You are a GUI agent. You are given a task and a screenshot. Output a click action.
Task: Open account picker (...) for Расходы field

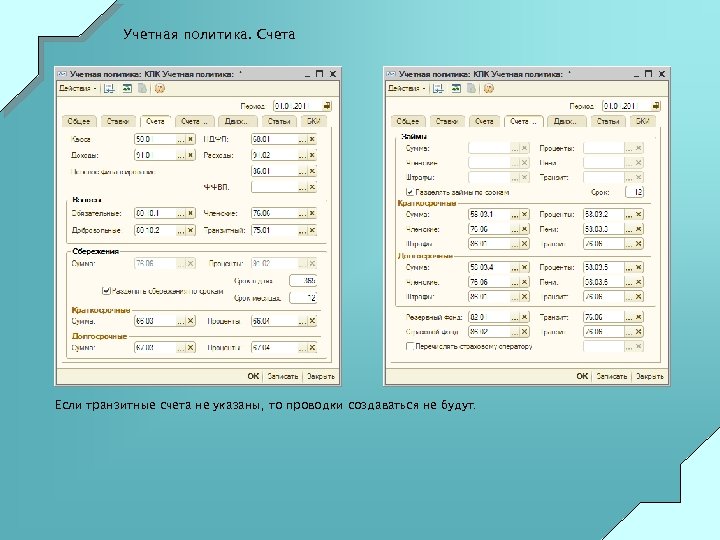coord(303,155)
